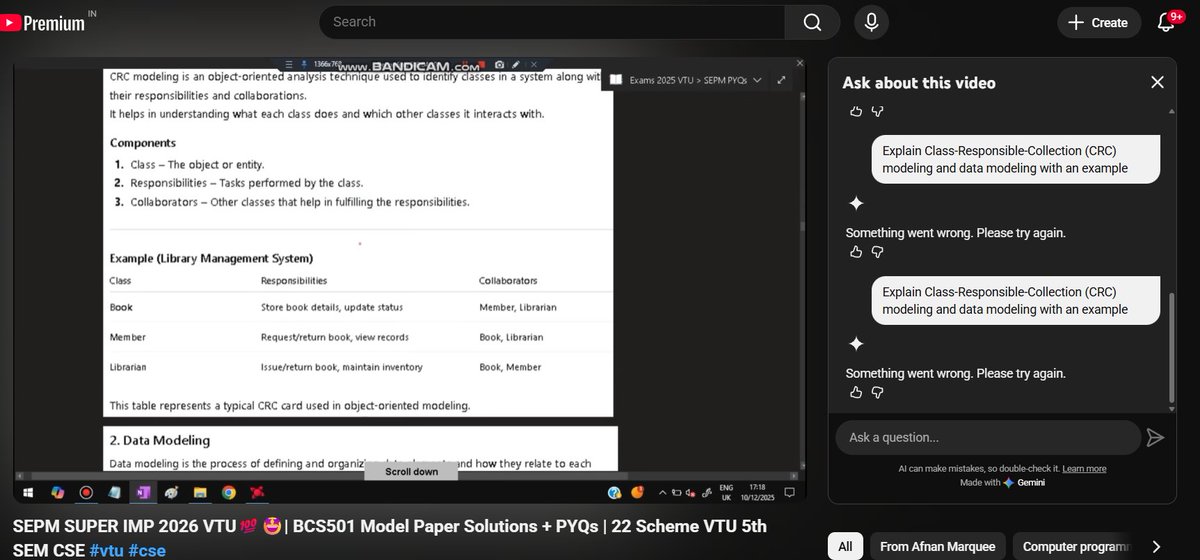Click the red recorder taskbar icon in video
The image size is (1200, 560).
coord(86,493)
